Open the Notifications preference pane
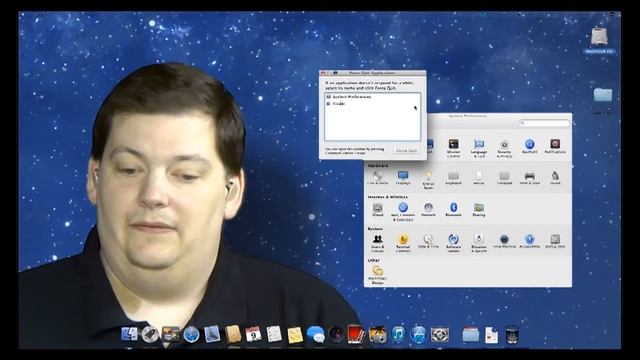 [x=555, y=146]
